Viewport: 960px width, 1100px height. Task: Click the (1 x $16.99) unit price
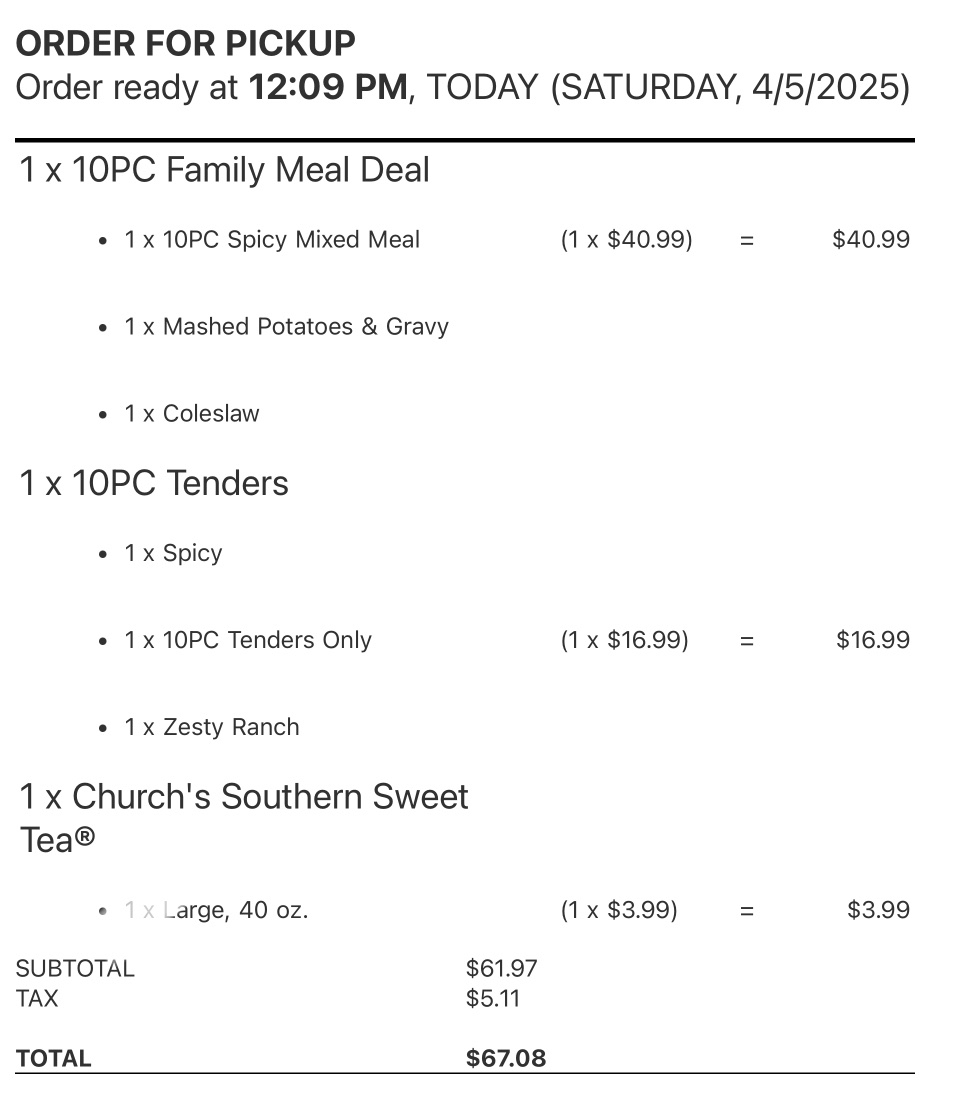(x=625, y=640)
